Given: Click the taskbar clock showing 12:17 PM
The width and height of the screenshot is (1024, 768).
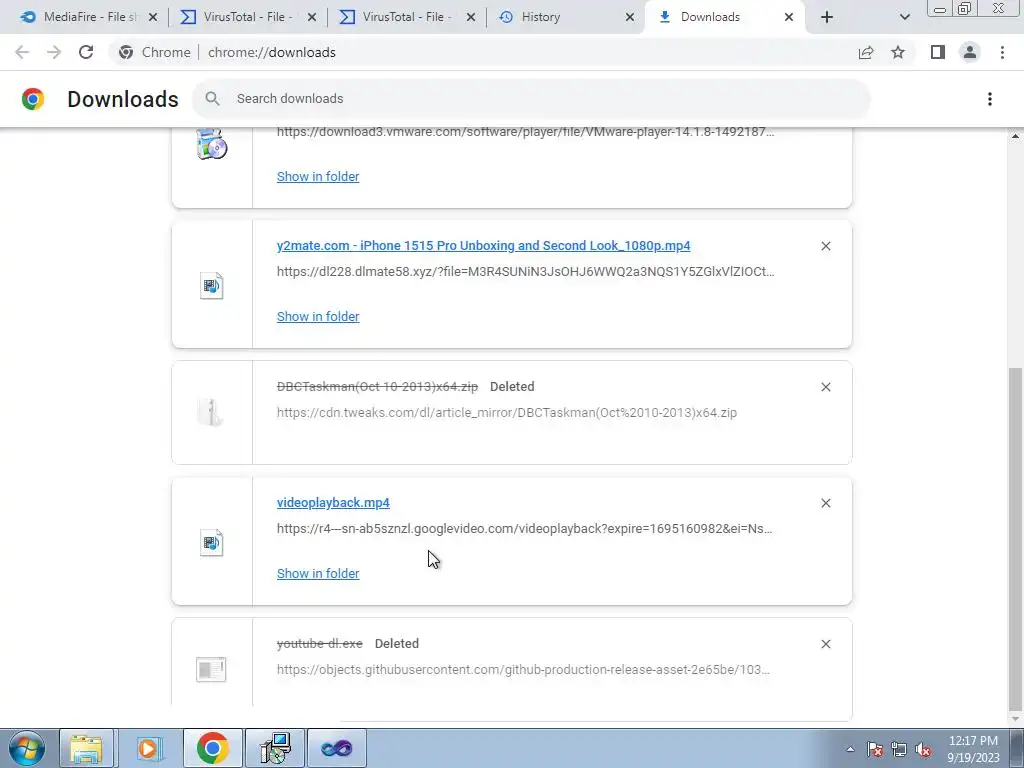Looking at the screenshot, I should point(973,749).
